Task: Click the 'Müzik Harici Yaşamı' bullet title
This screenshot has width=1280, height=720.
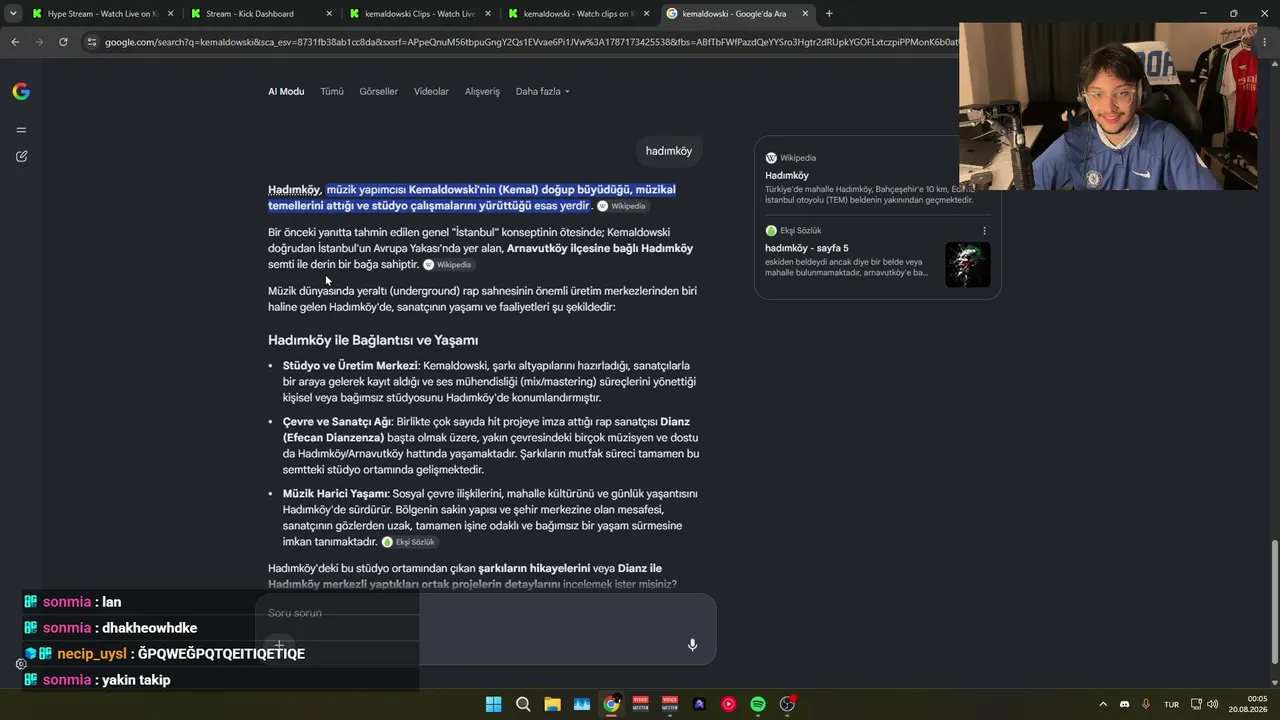Action: point(335,494)
